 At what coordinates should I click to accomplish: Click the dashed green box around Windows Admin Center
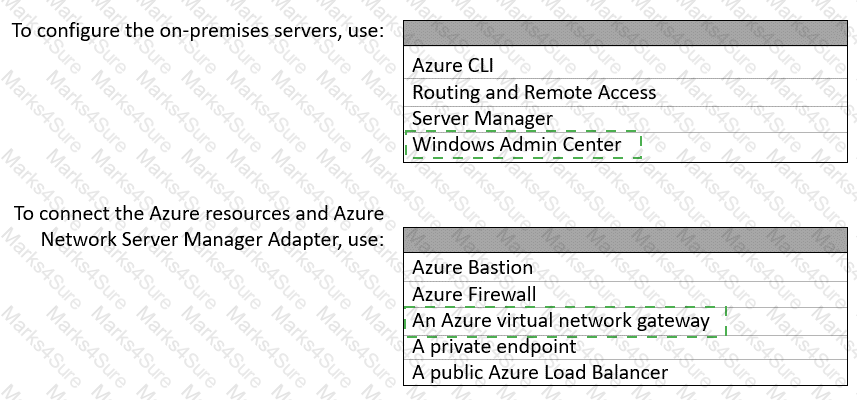[x=523, y=145]
